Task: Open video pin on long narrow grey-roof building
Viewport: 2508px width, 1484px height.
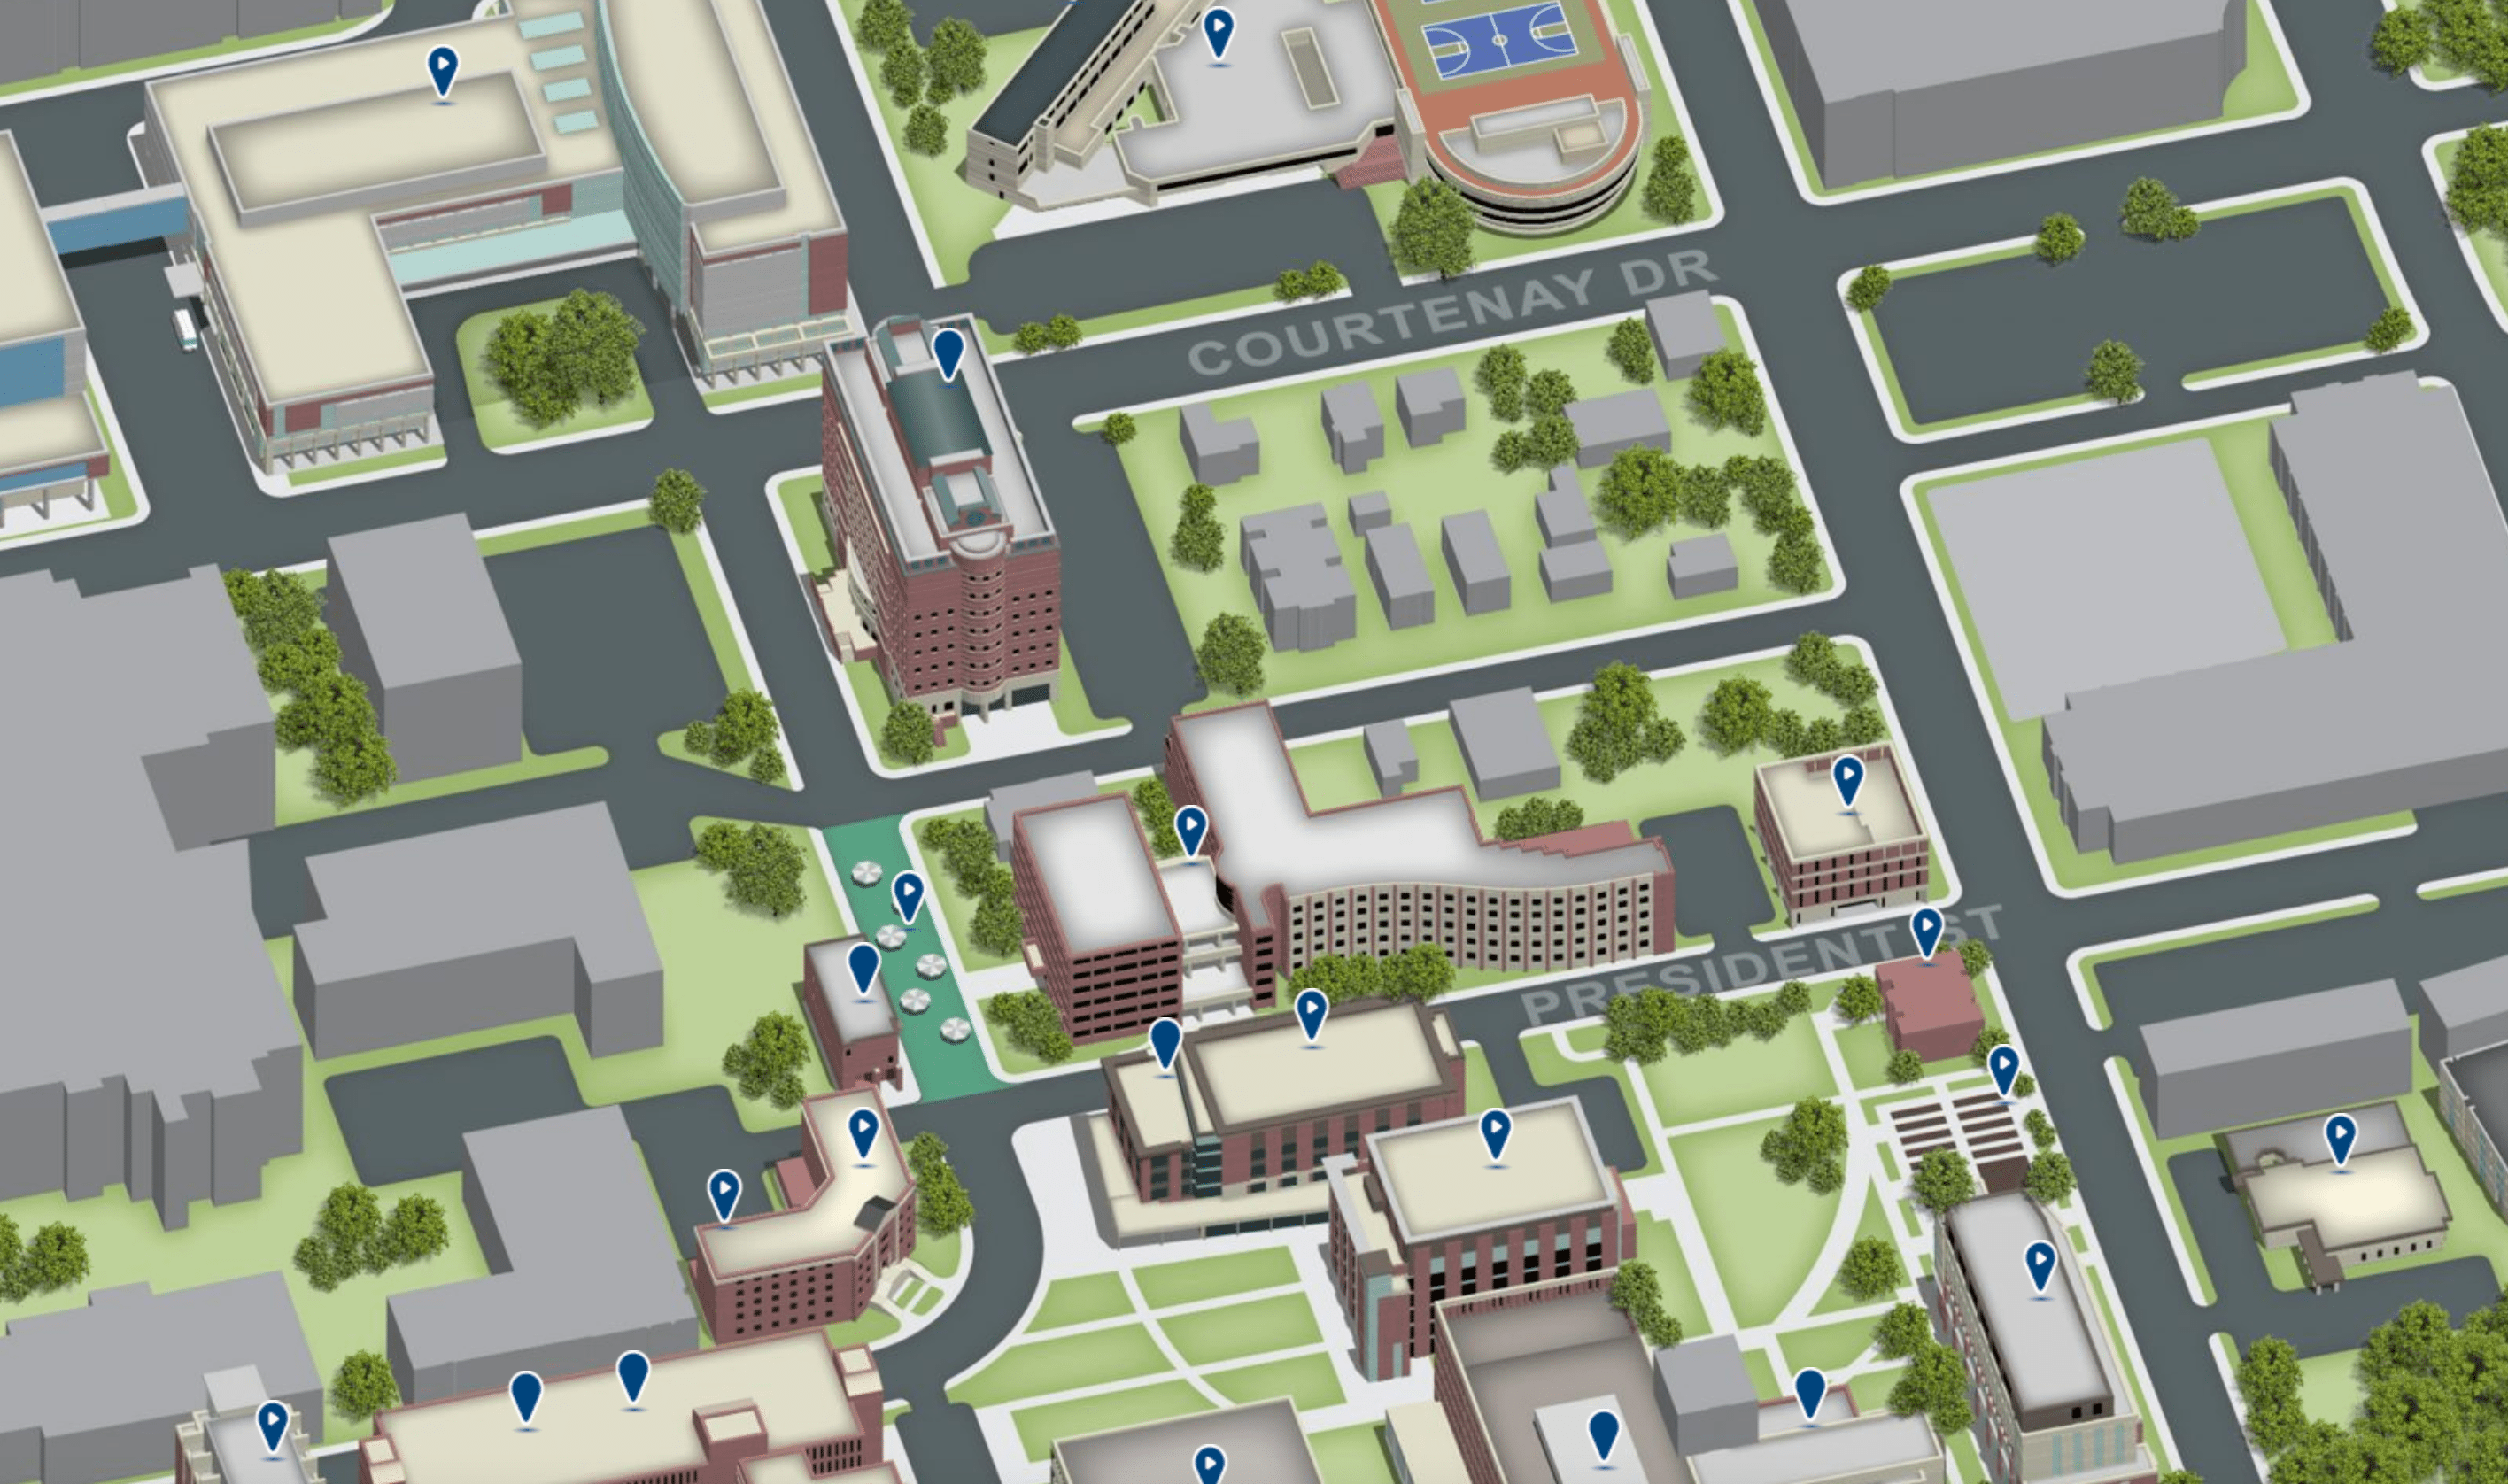Action: (2040, 1268)
